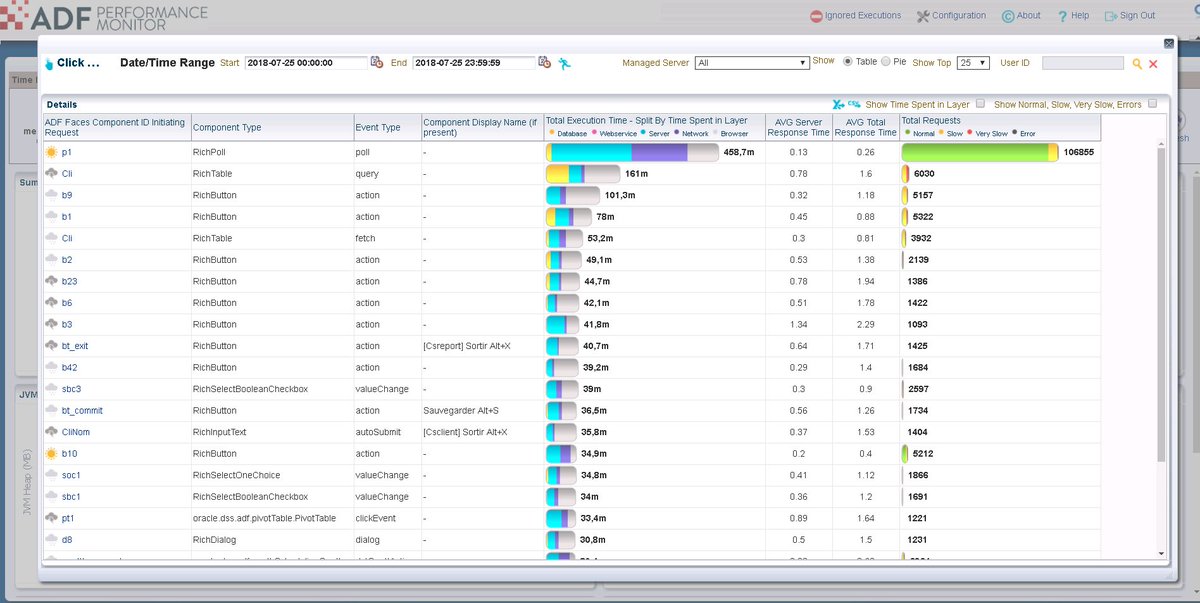This screenshot has height=603, width=1200.
Task: Click the Start date input field
Action: point(307,63)
